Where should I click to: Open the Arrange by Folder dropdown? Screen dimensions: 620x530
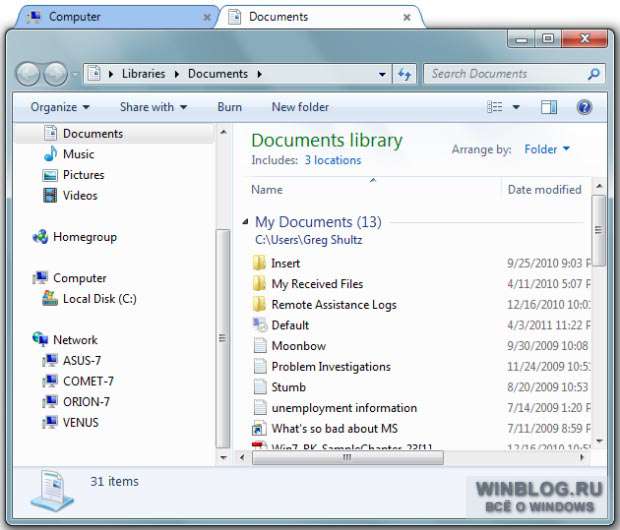(547, 149)
